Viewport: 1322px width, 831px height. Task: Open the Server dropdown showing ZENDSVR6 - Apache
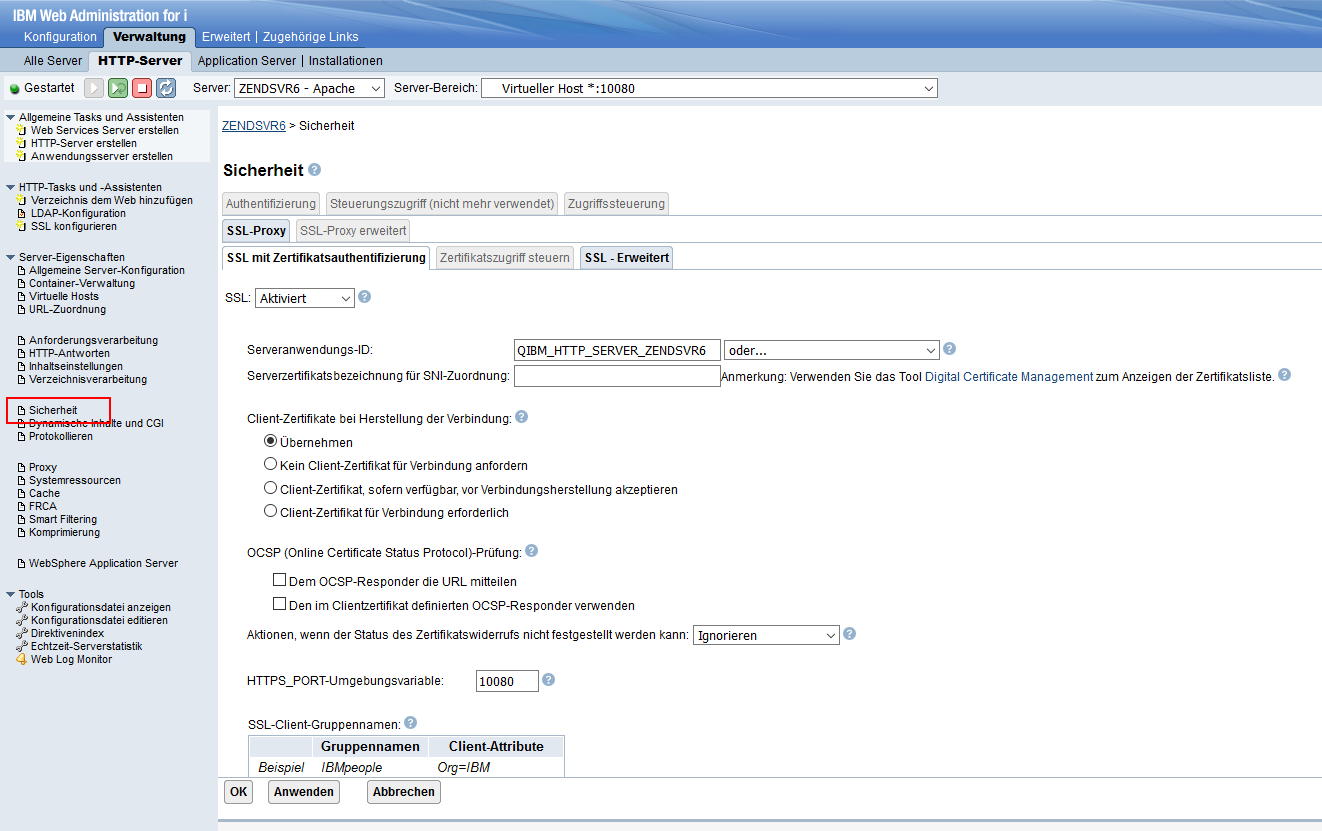(x=309, y=88)
